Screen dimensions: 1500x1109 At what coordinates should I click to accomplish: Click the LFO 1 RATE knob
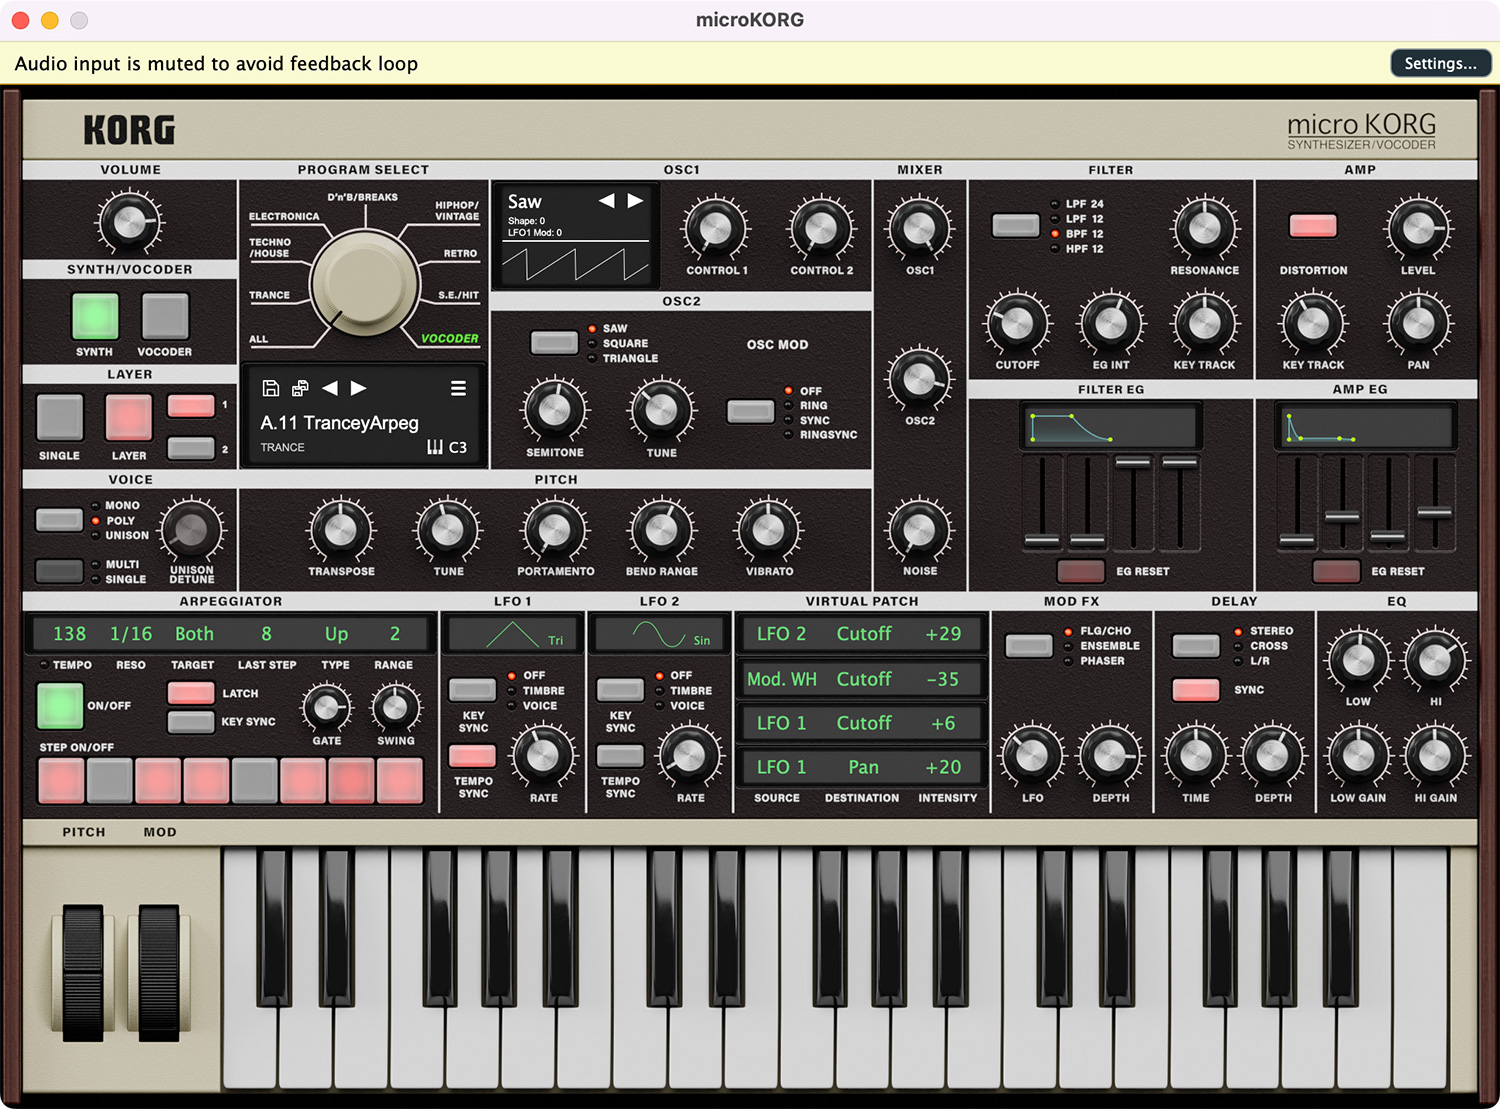[543, 757]
